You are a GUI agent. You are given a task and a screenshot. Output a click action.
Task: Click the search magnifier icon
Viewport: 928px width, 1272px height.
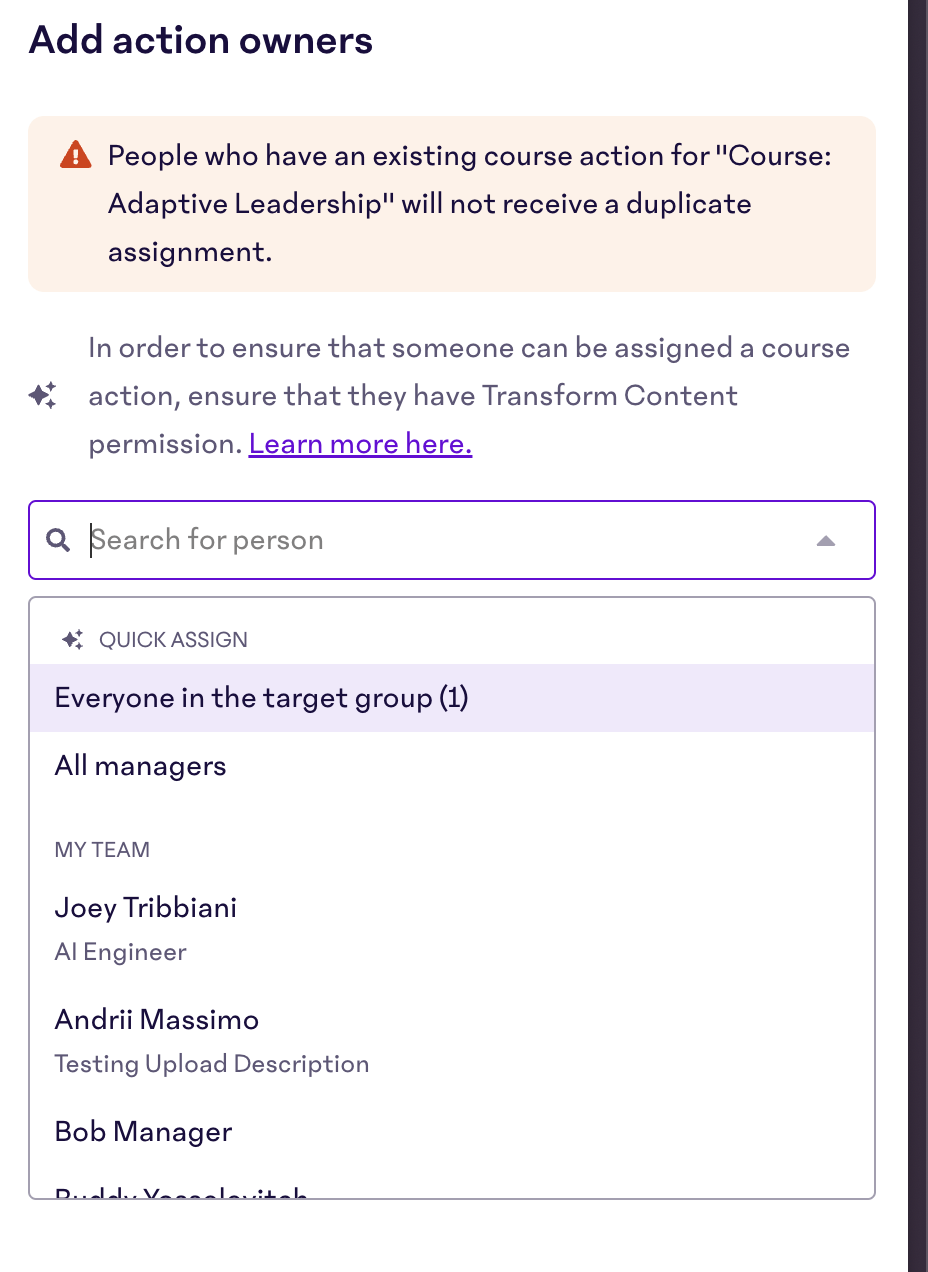pos(59,541)
